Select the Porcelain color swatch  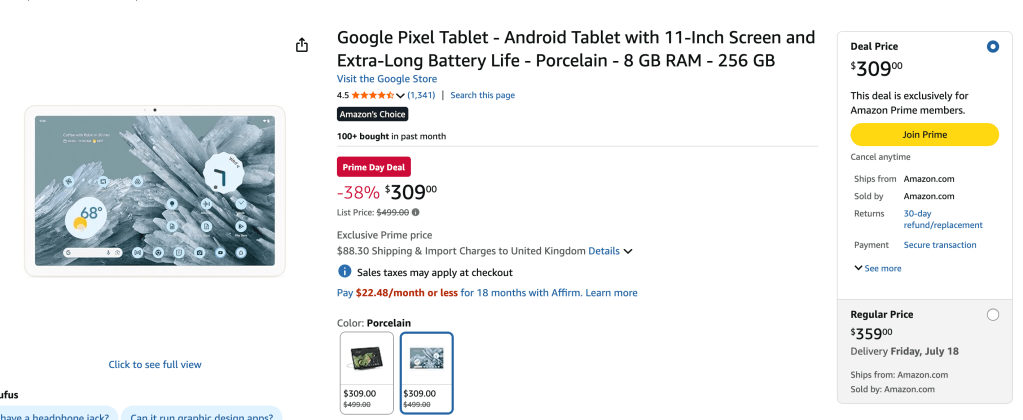tap(426, 371)
